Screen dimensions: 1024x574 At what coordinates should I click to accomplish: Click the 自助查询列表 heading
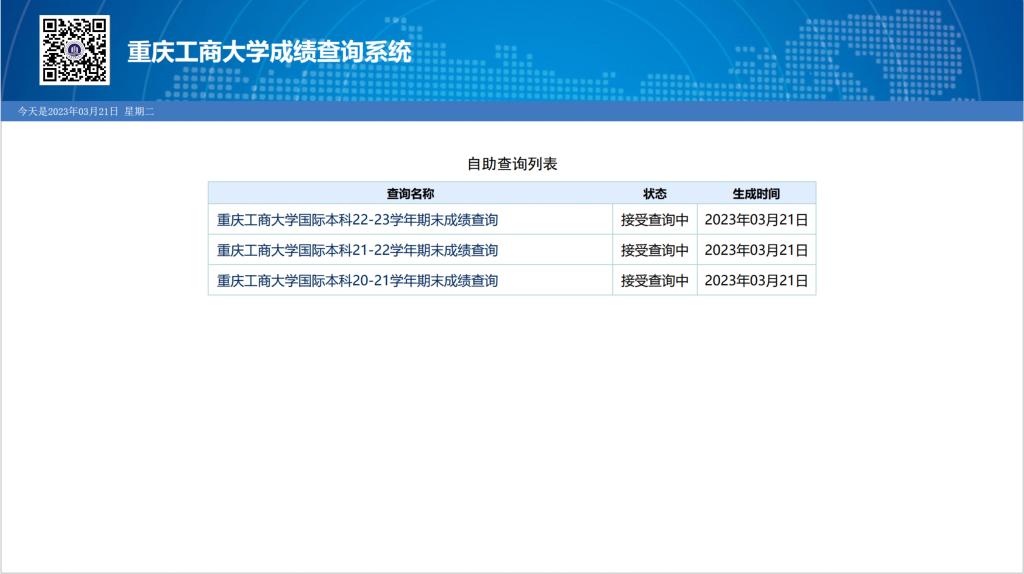click(x=512, y=164)
